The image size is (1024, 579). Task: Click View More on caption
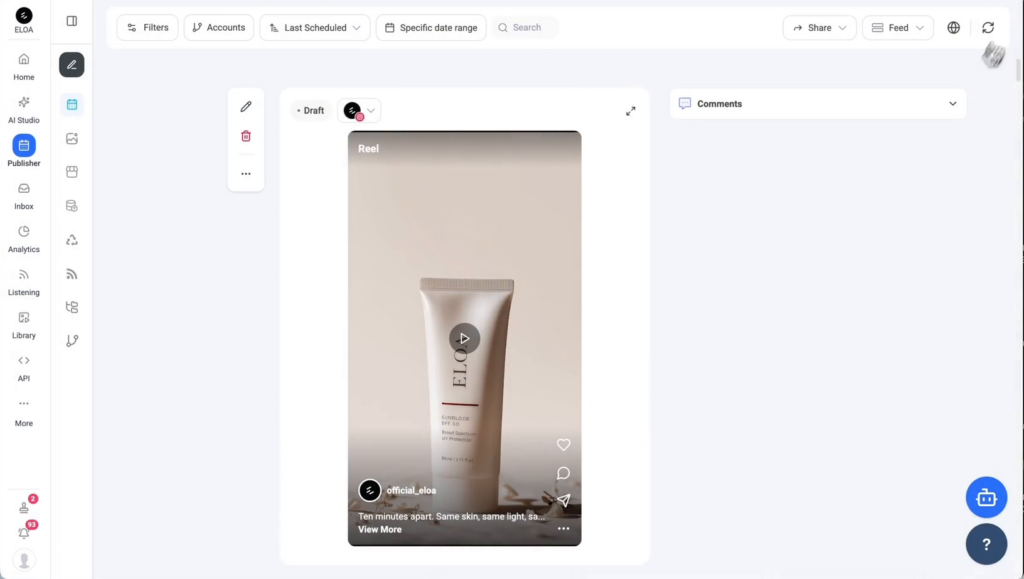379,529
